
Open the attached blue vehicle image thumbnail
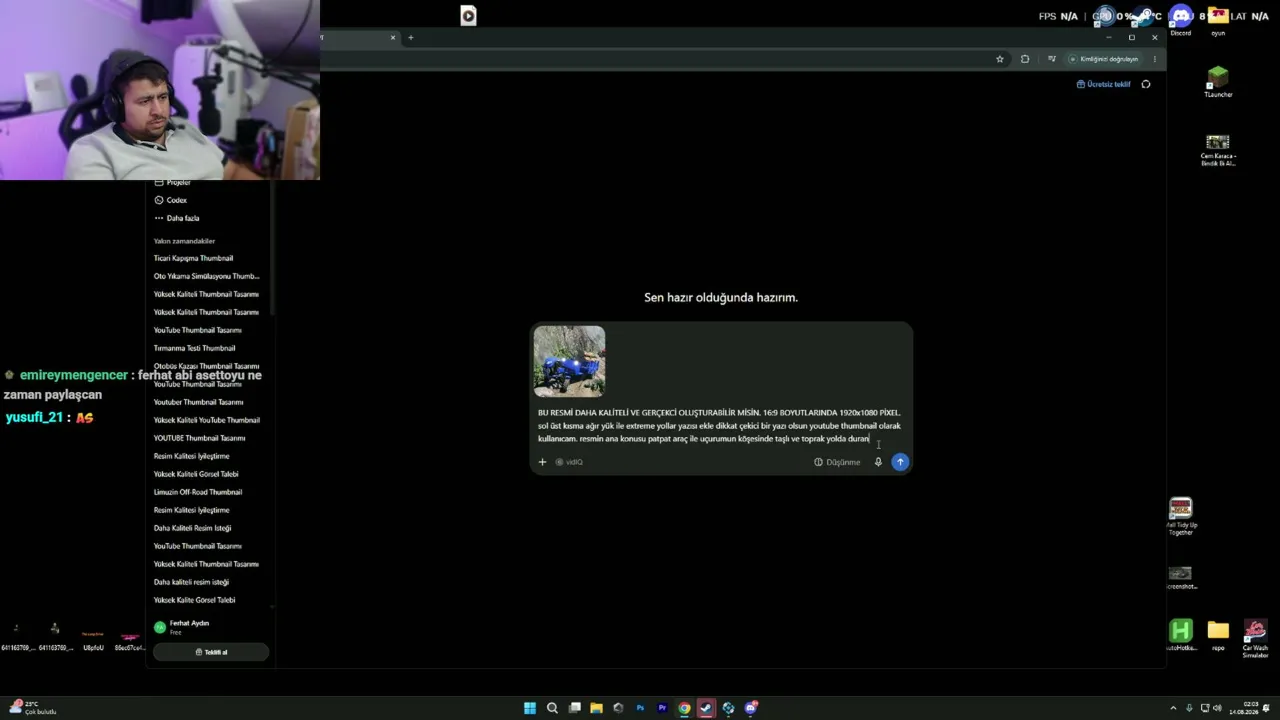pos(569,361)
